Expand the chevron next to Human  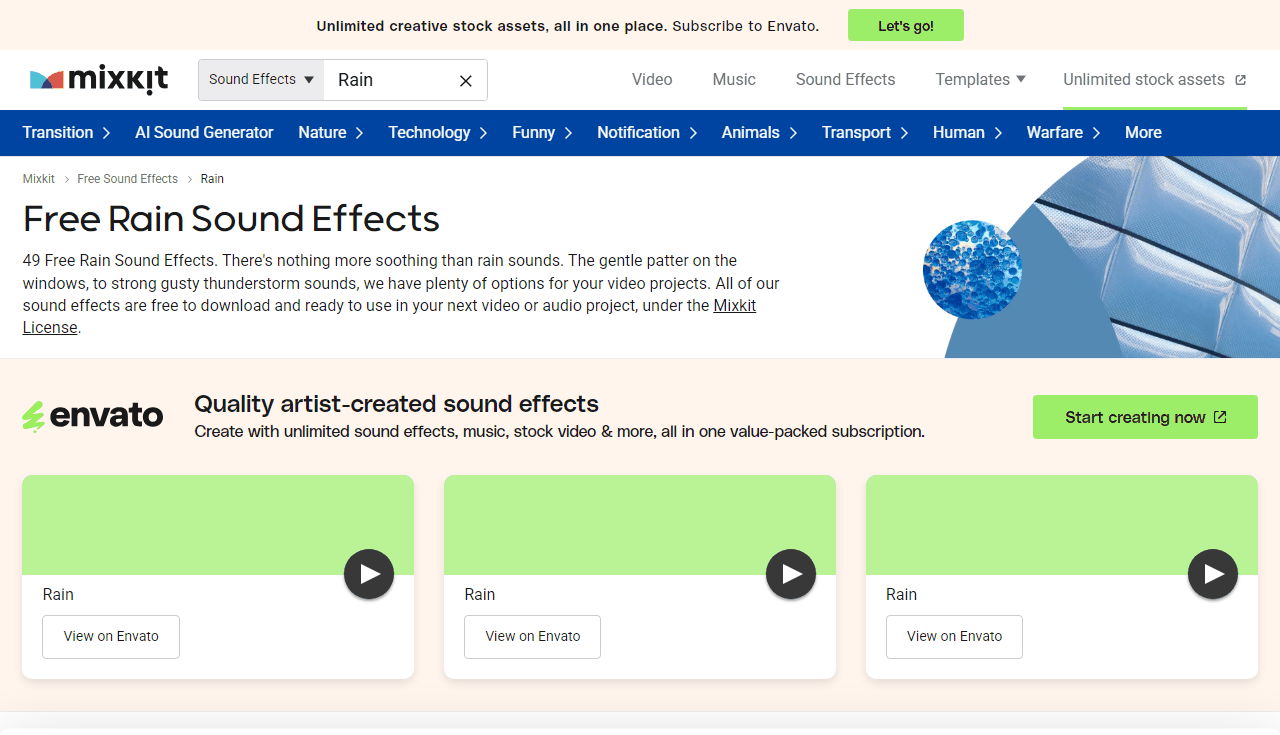pyautogui.click(x=998, y=133)
